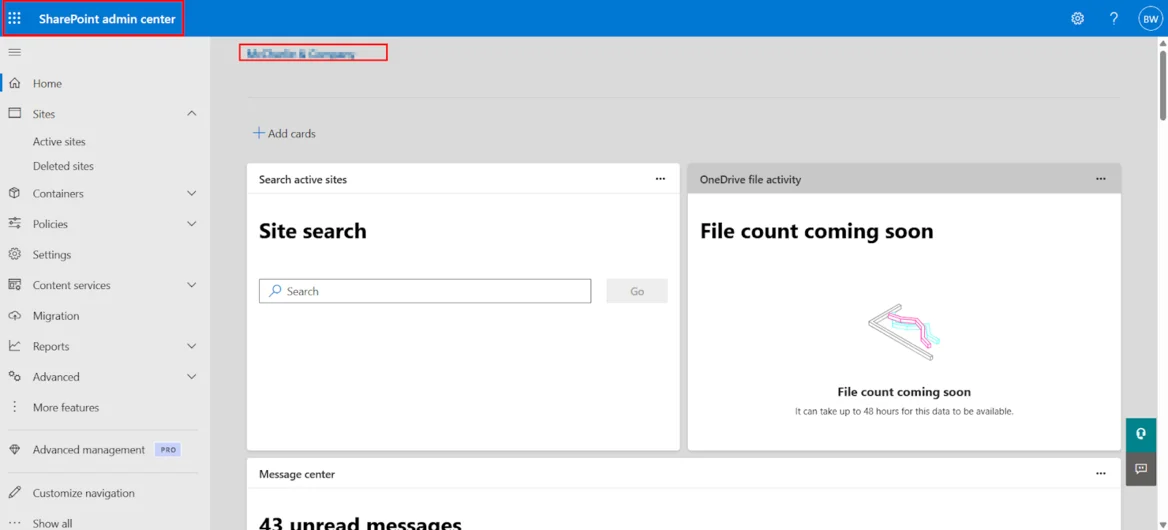Screen dimensions: 1168x530
Task: Click the Advanced nav icon
Action: tap(14, 377)
